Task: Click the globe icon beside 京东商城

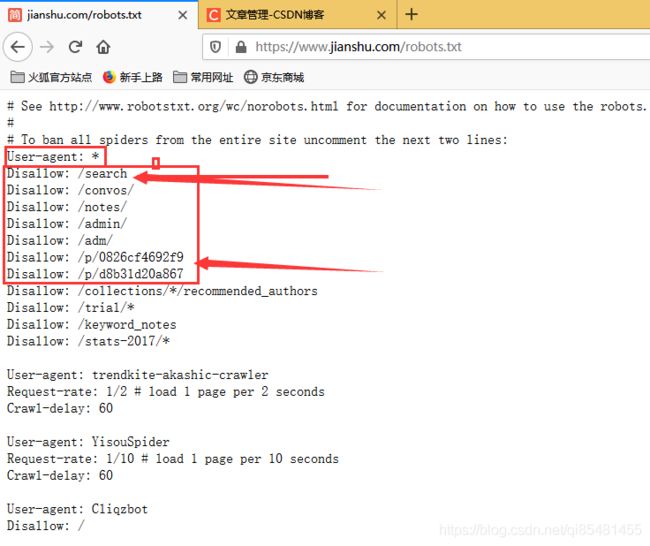Action: tap(250, 77)
